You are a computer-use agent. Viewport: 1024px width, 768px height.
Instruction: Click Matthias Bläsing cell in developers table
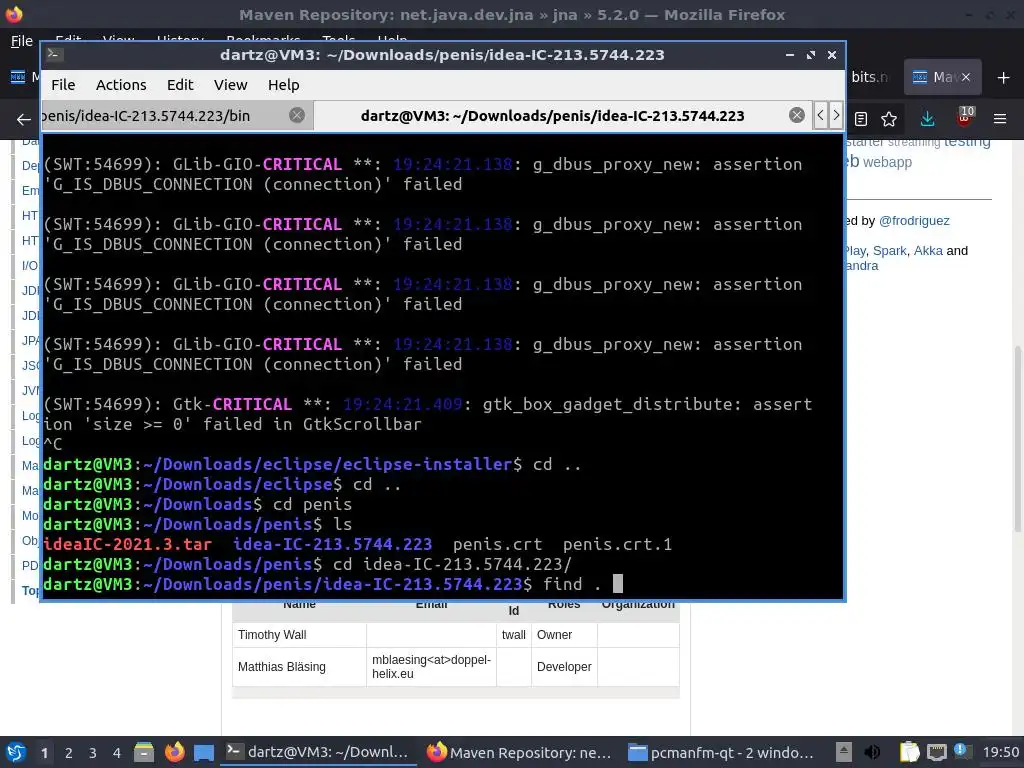[x=299, y=667]
